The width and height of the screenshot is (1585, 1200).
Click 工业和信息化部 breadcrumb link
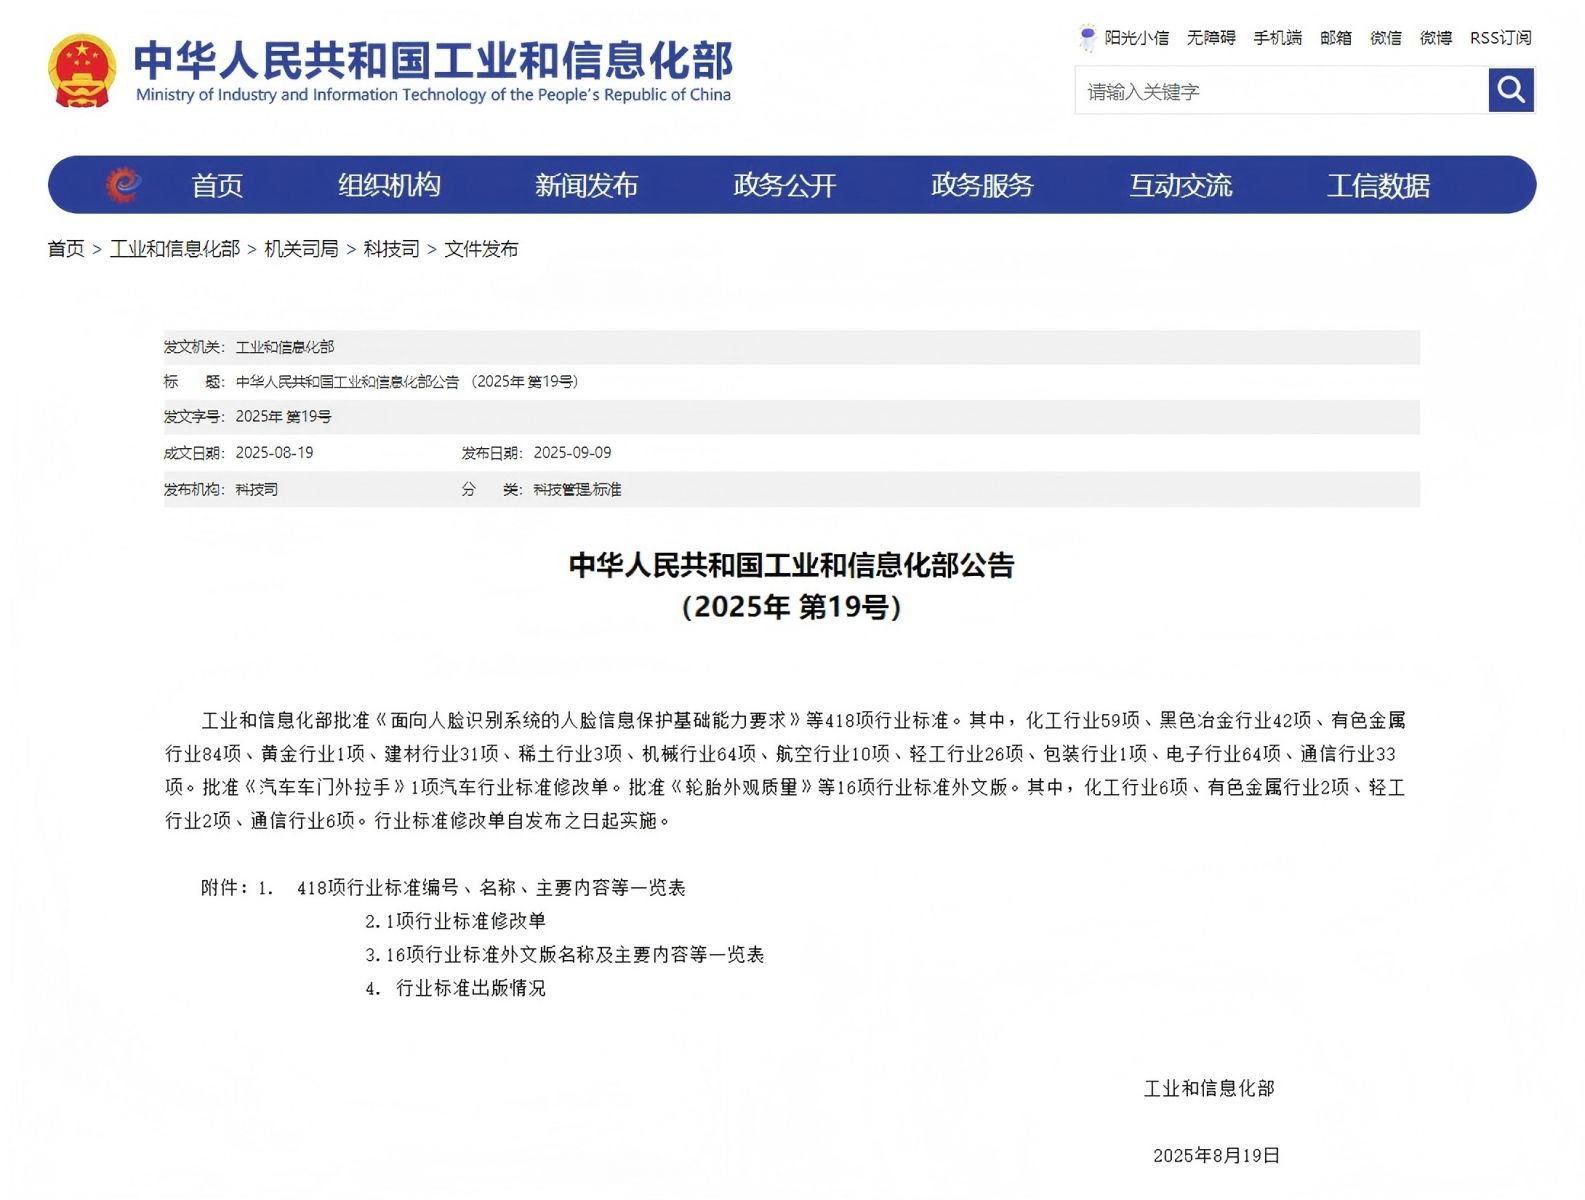175,249
